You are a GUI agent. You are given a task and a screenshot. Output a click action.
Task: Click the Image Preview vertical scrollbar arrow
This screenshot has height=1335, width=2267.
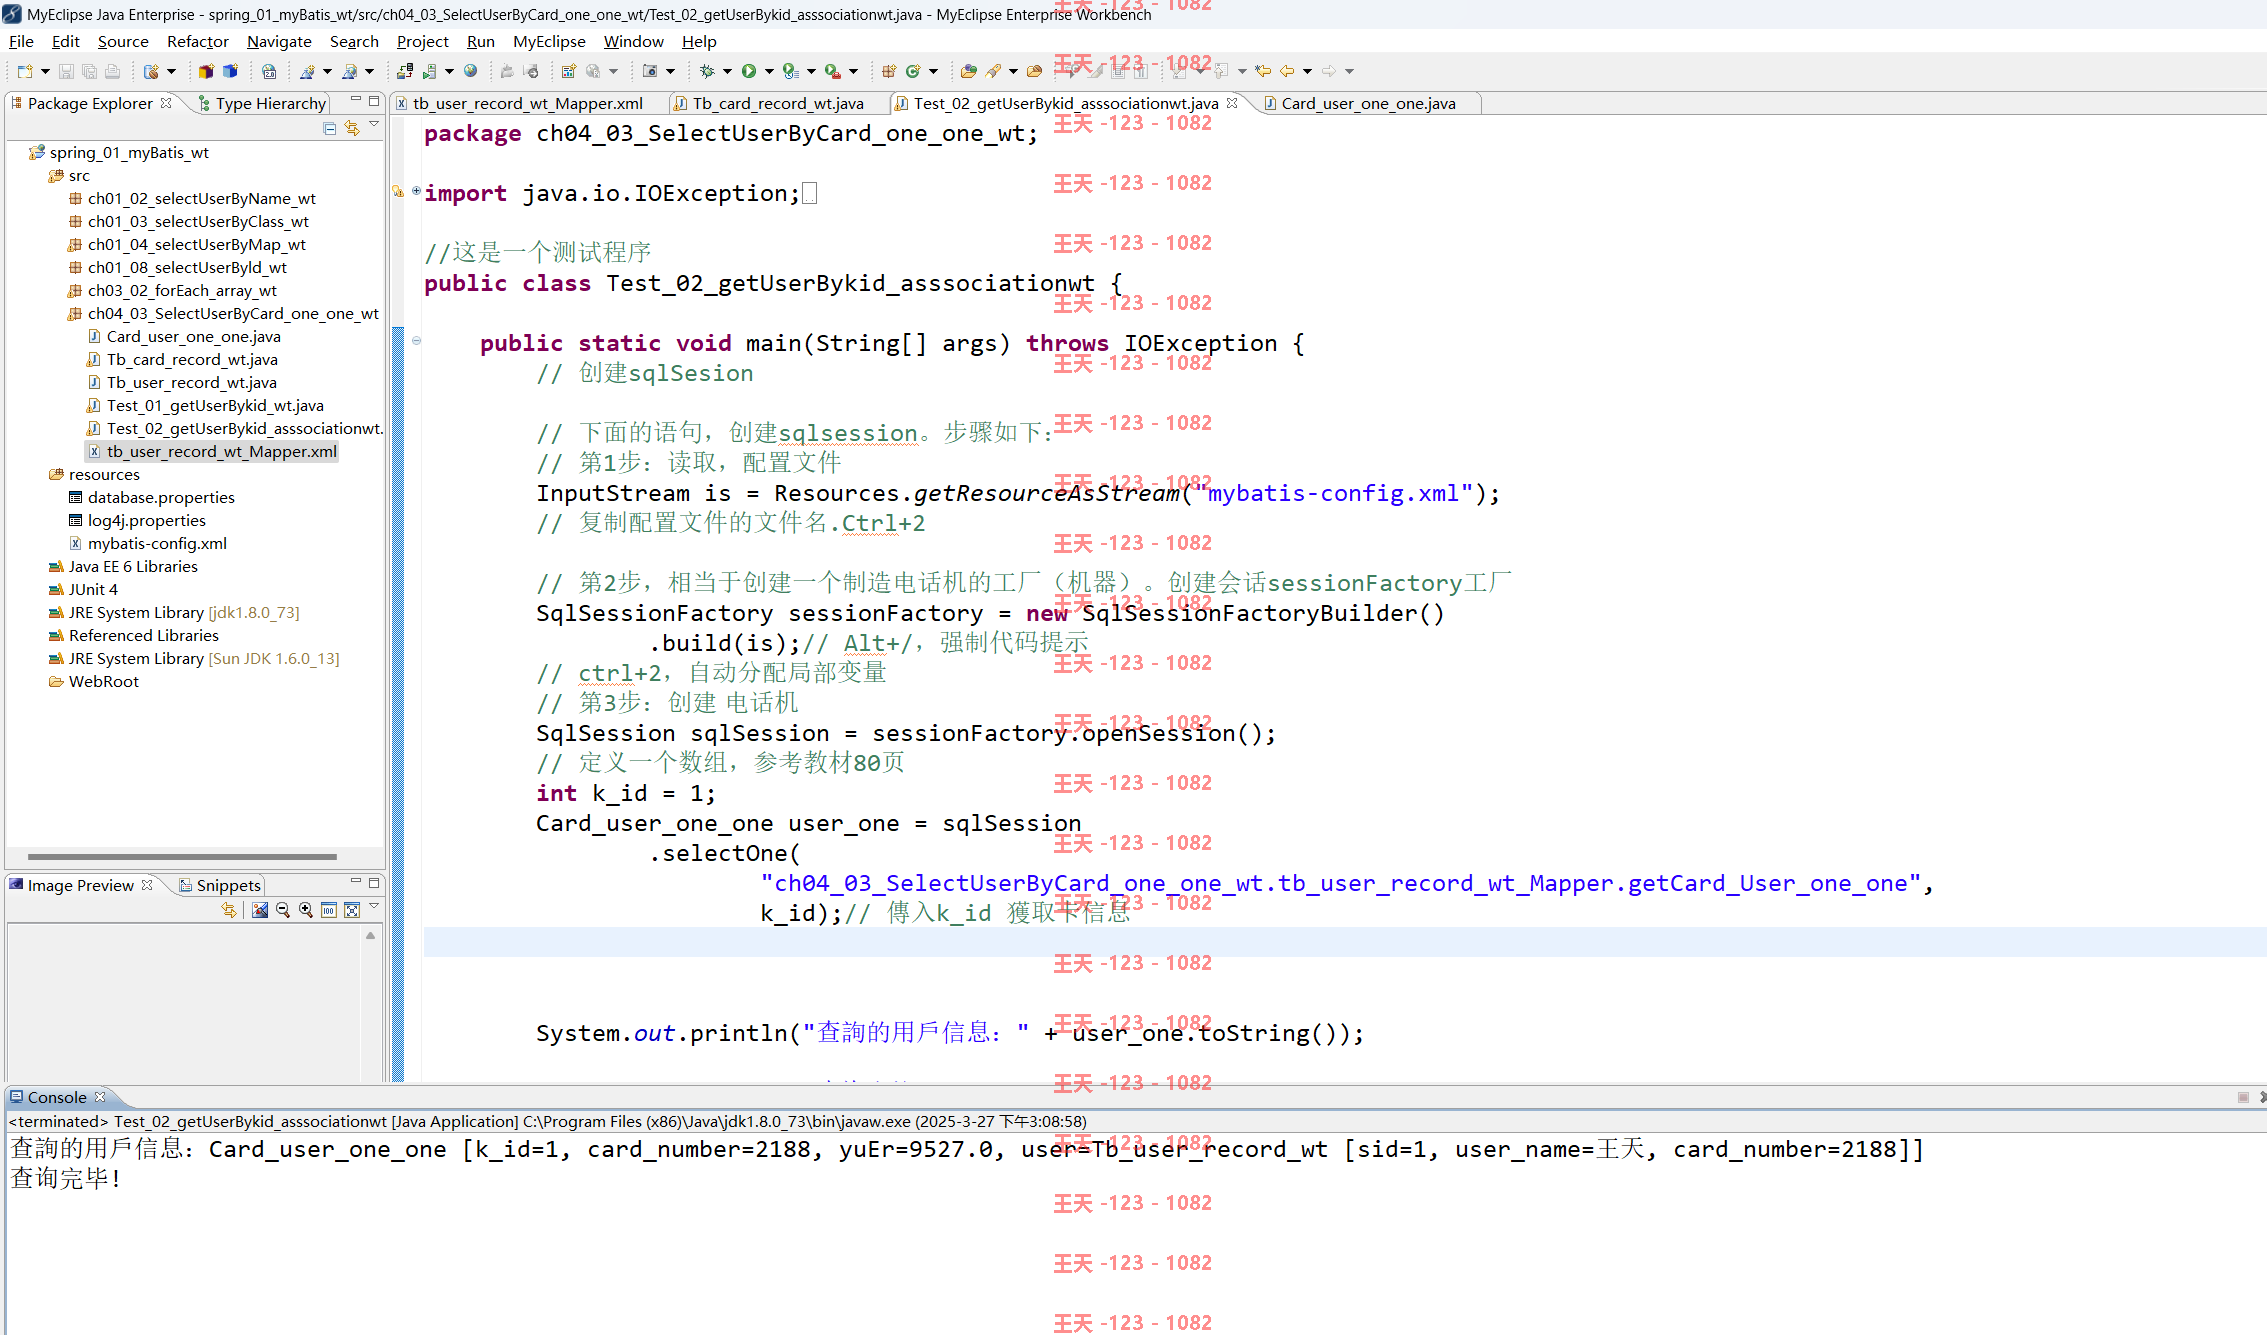click(370, 936)
